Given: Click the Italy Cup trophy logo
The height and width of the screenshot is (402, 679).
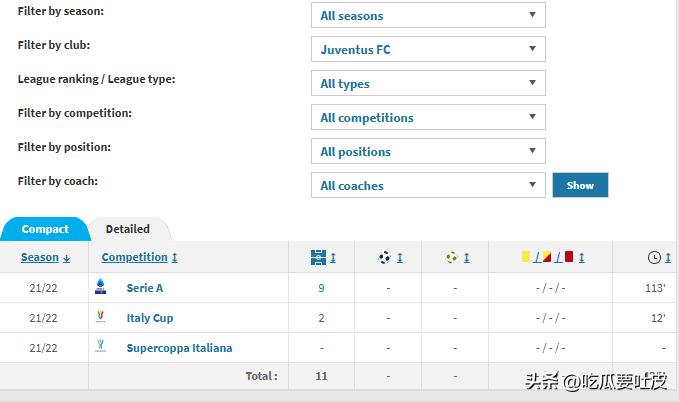Looking at the screenshot, I should 100,317.
